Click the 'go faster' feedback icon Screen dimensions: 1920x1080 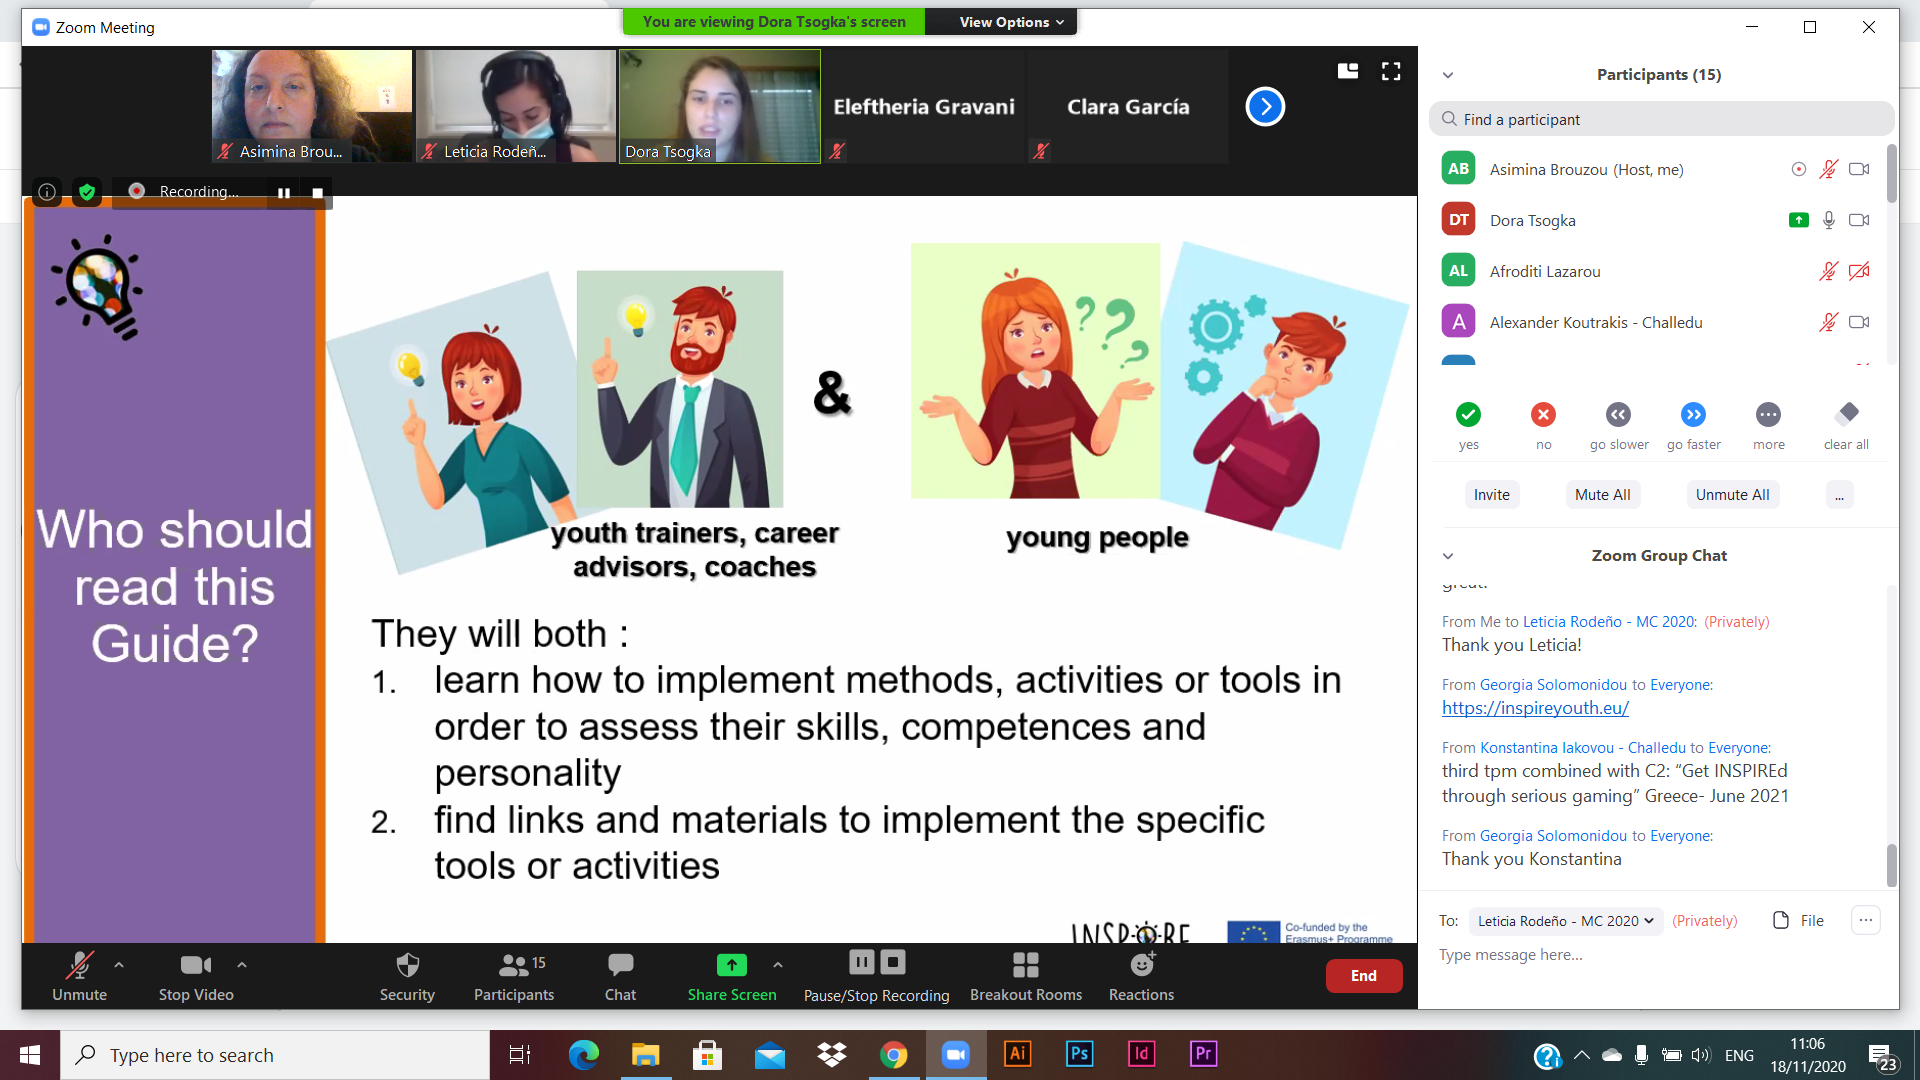pos(1693,415)
